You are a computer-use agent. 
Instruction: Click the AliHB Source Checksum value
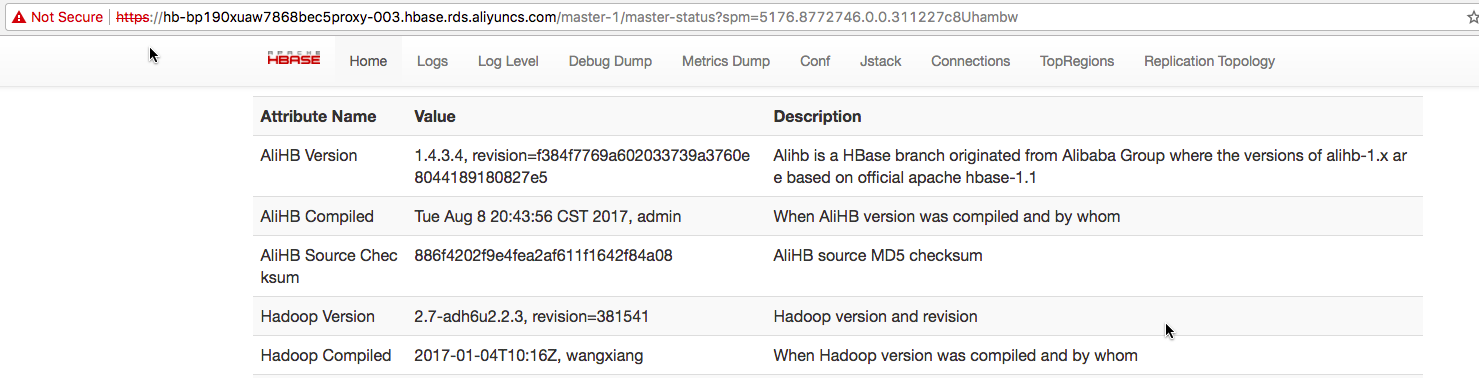pos(543,255)
